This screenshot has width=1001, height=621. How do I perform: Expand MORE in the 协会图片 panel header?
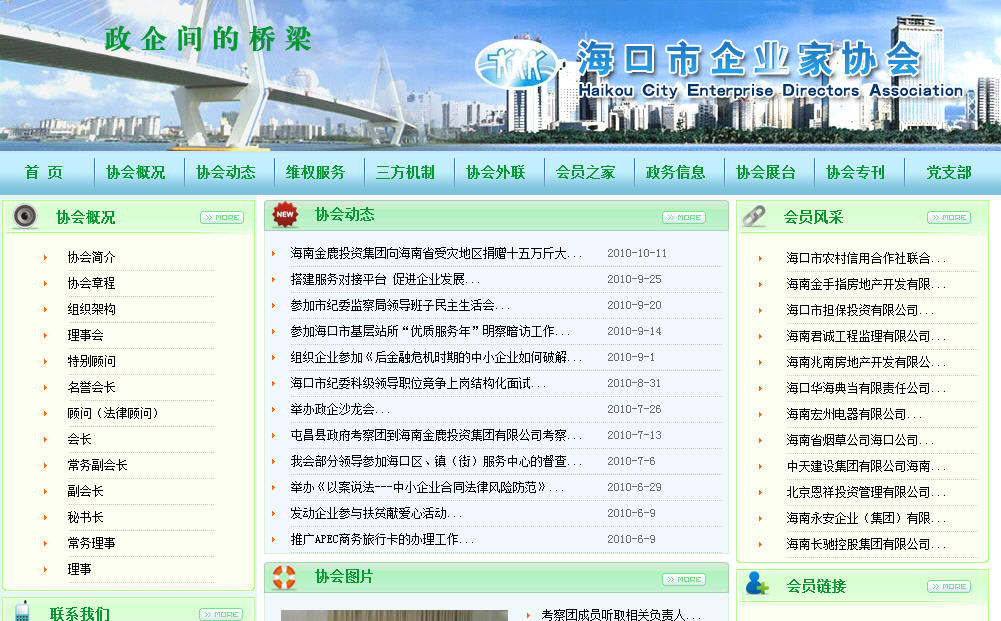point(684,579)
